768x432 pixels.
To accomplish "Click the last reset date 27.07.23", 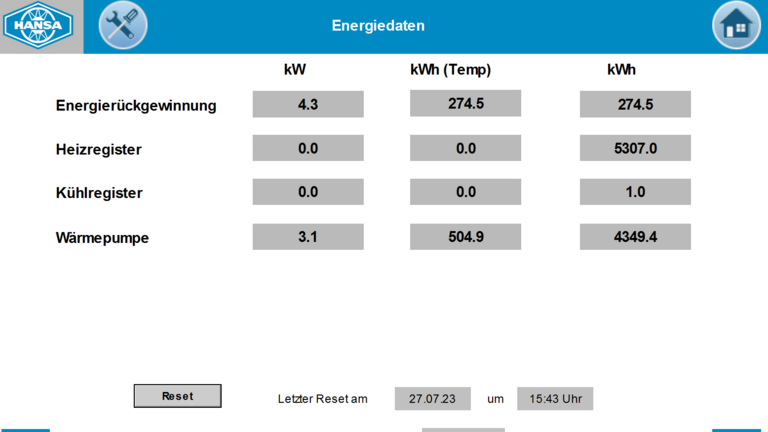I will [432, 399].
